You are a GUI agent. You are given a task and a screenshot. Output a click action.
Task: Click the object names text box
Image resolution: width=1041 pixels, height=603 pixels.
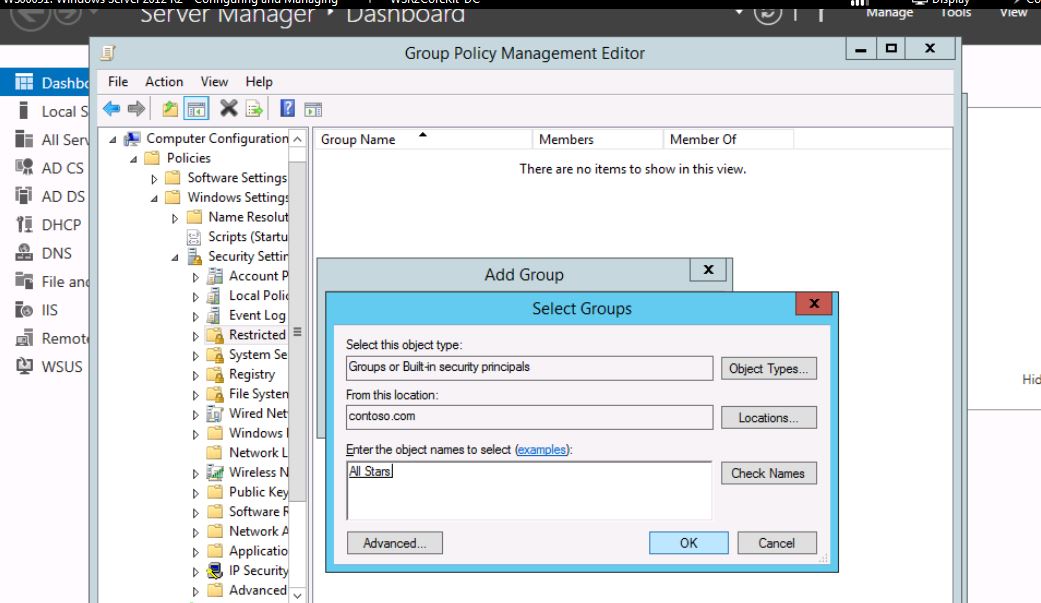528,490
